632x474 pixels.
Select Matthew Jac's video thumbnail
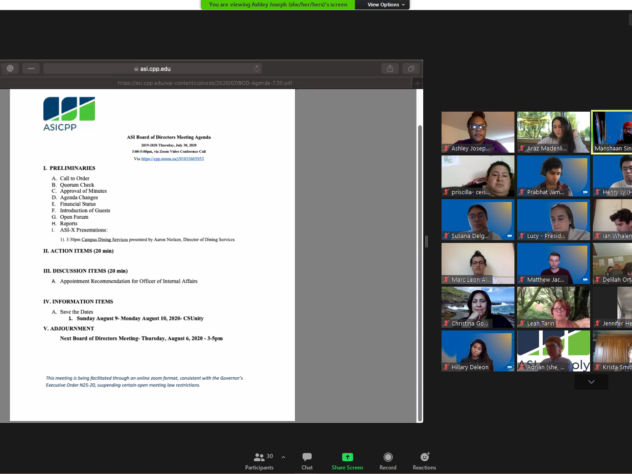(553, 264)
